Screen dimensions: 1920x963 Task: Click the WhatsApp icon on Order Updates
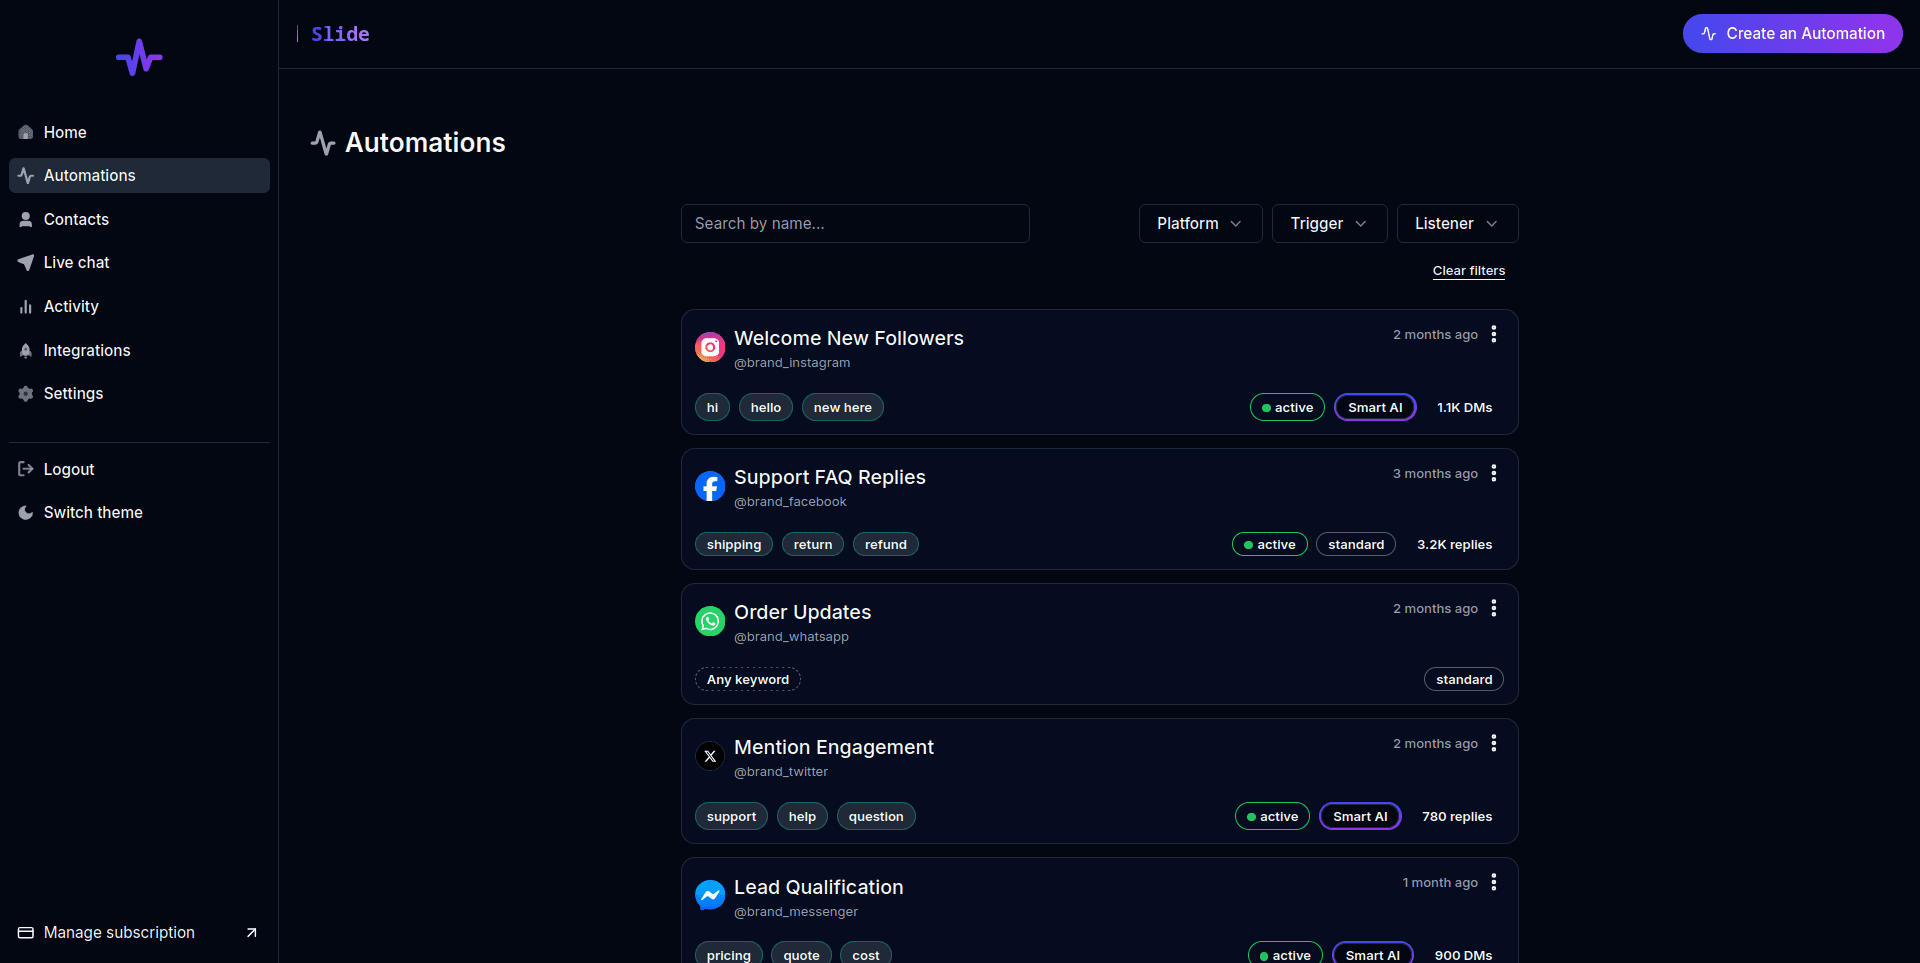[x=710, y=621]
